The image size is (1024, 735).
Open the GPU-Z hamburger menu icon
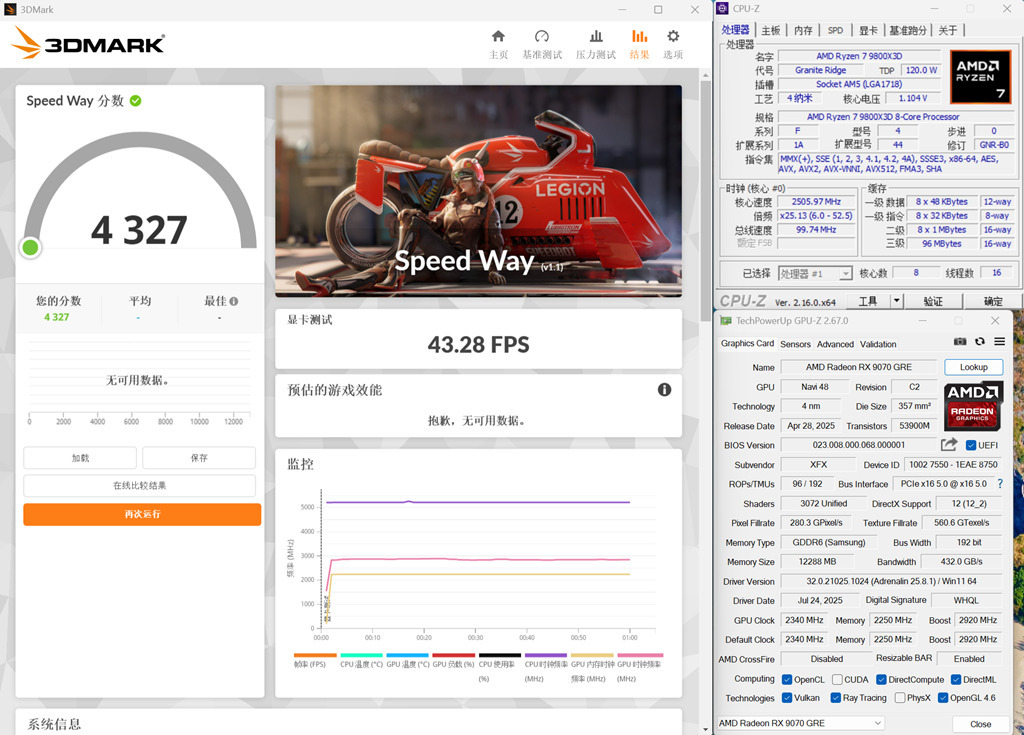tap(999, 341)
